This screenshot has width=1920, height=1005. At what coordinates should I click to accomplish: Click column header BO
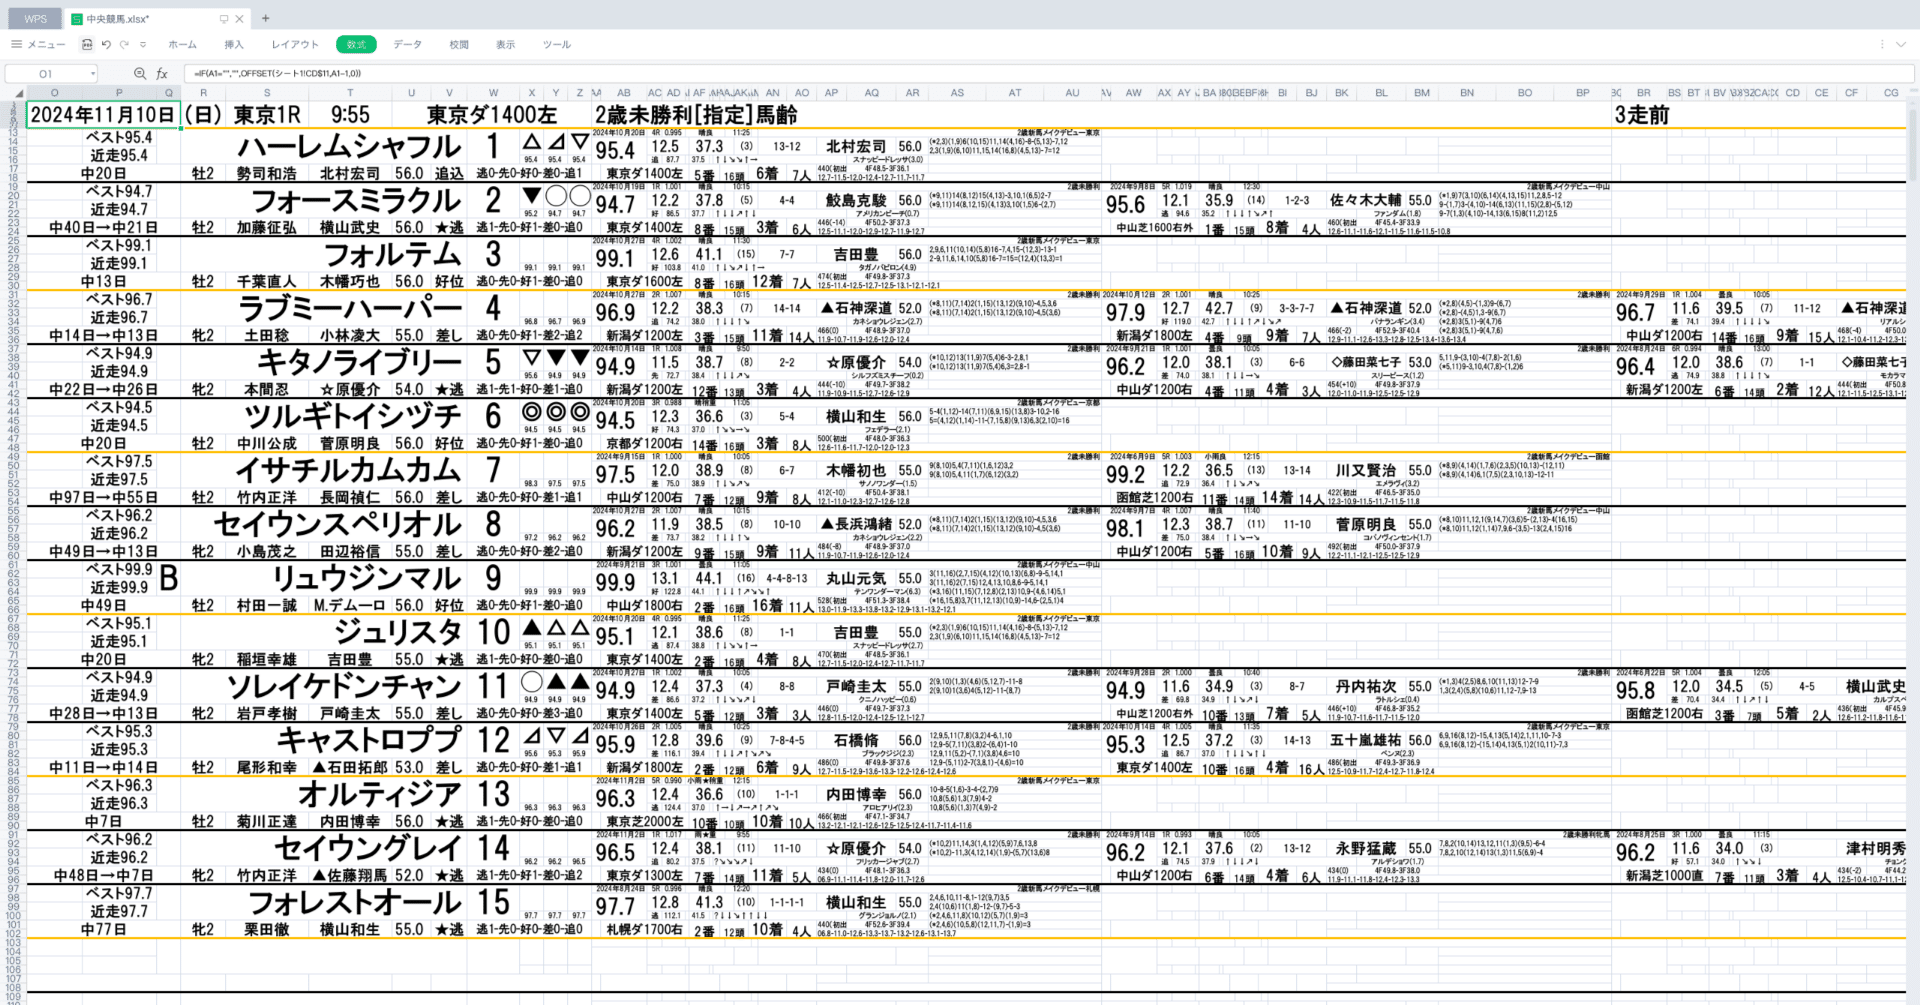click(x=1524, y=93)
